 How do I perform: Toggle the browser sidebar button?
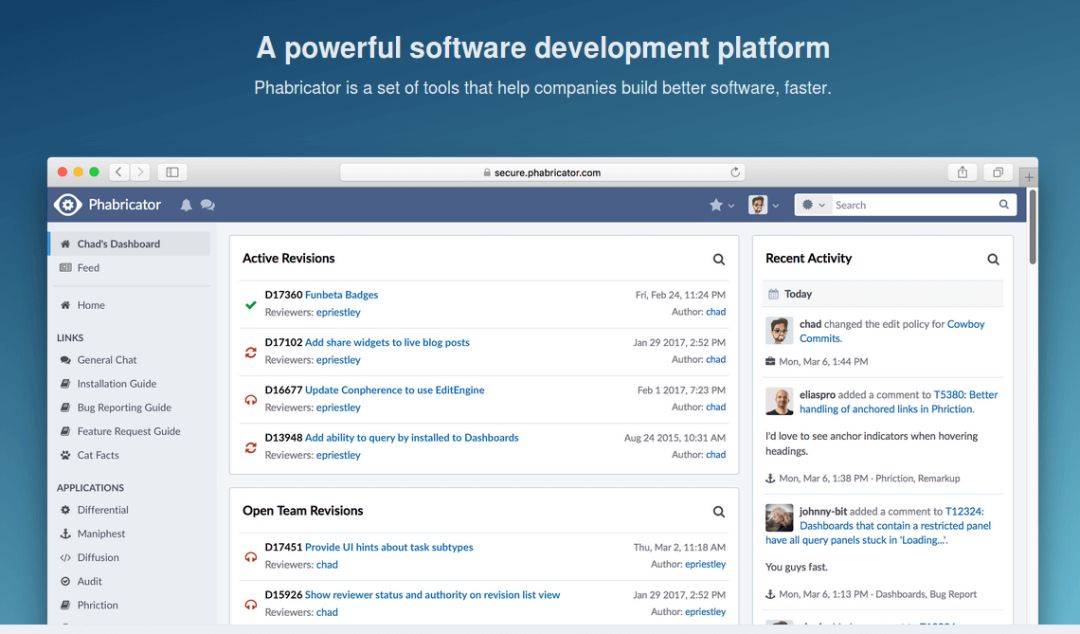tap(172, 172)
